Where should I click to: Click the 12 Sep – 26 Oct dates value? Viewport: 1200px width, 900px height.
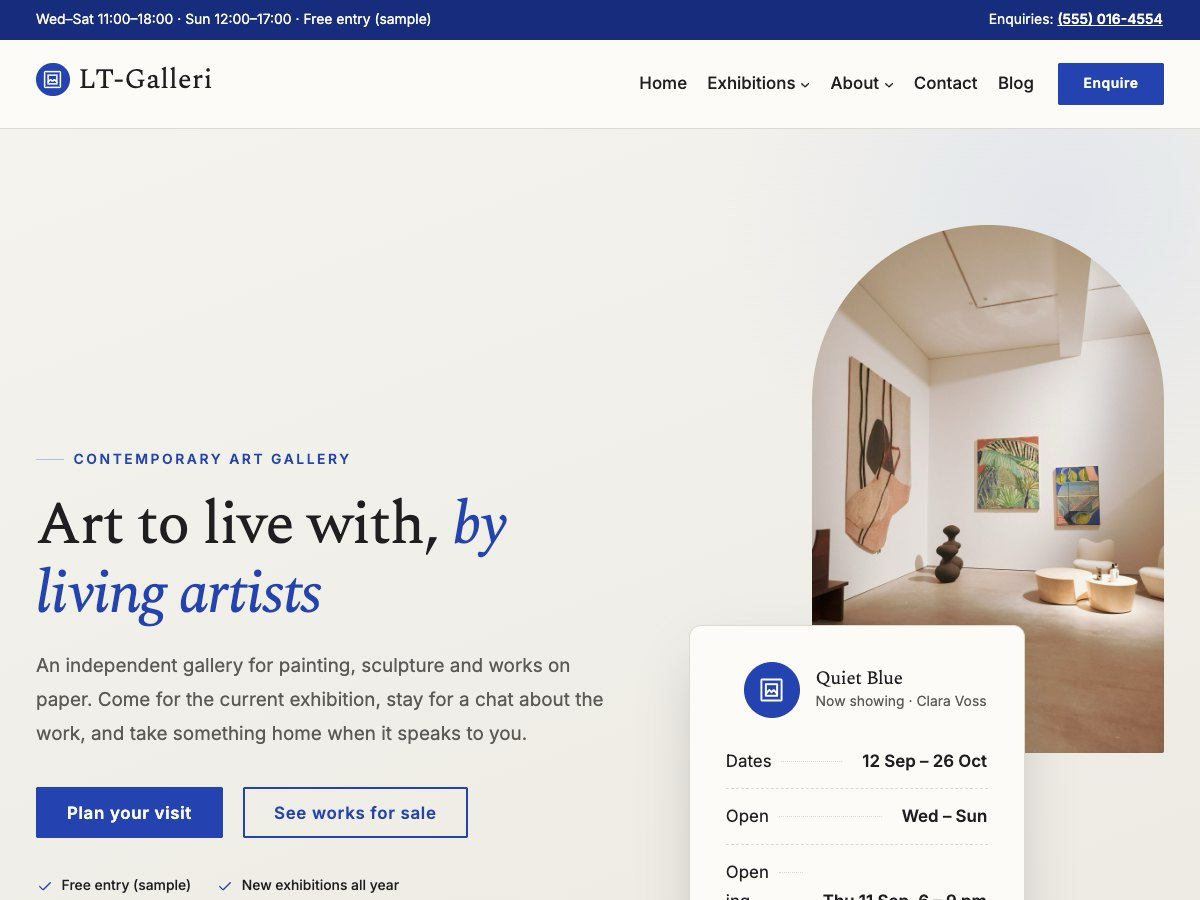point(924,761)
